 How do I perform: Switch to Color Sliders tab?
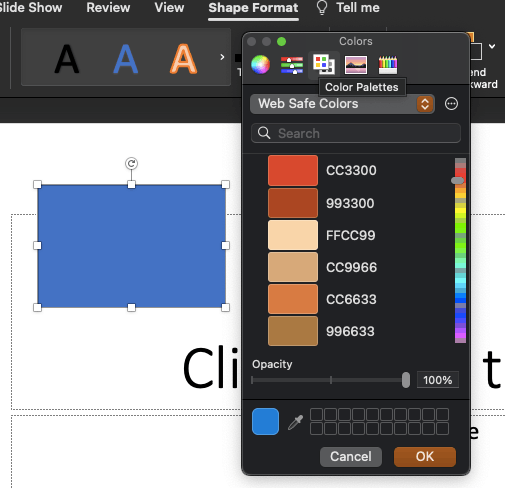click(x=292, y=65)
